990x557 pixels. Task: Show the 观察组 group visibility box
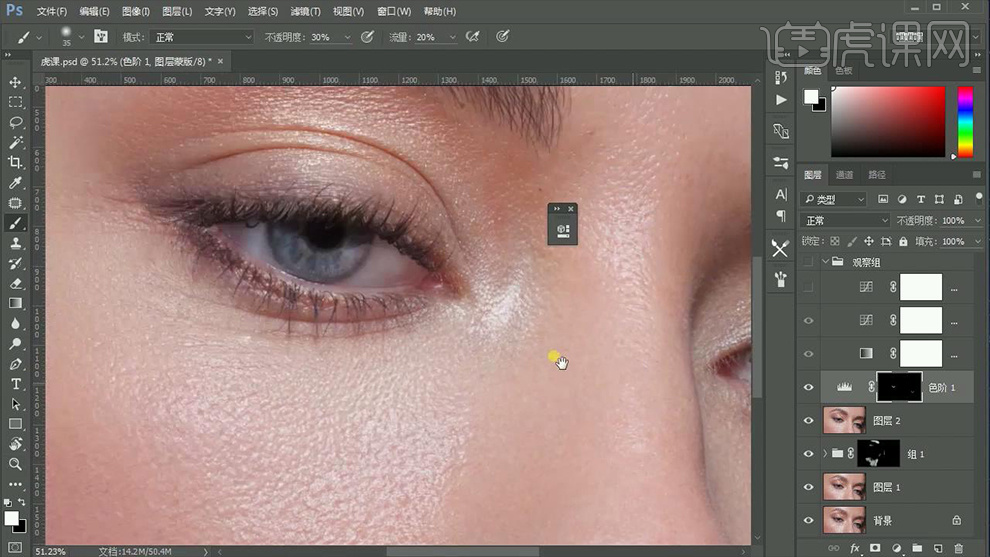[x=808, y=262]
